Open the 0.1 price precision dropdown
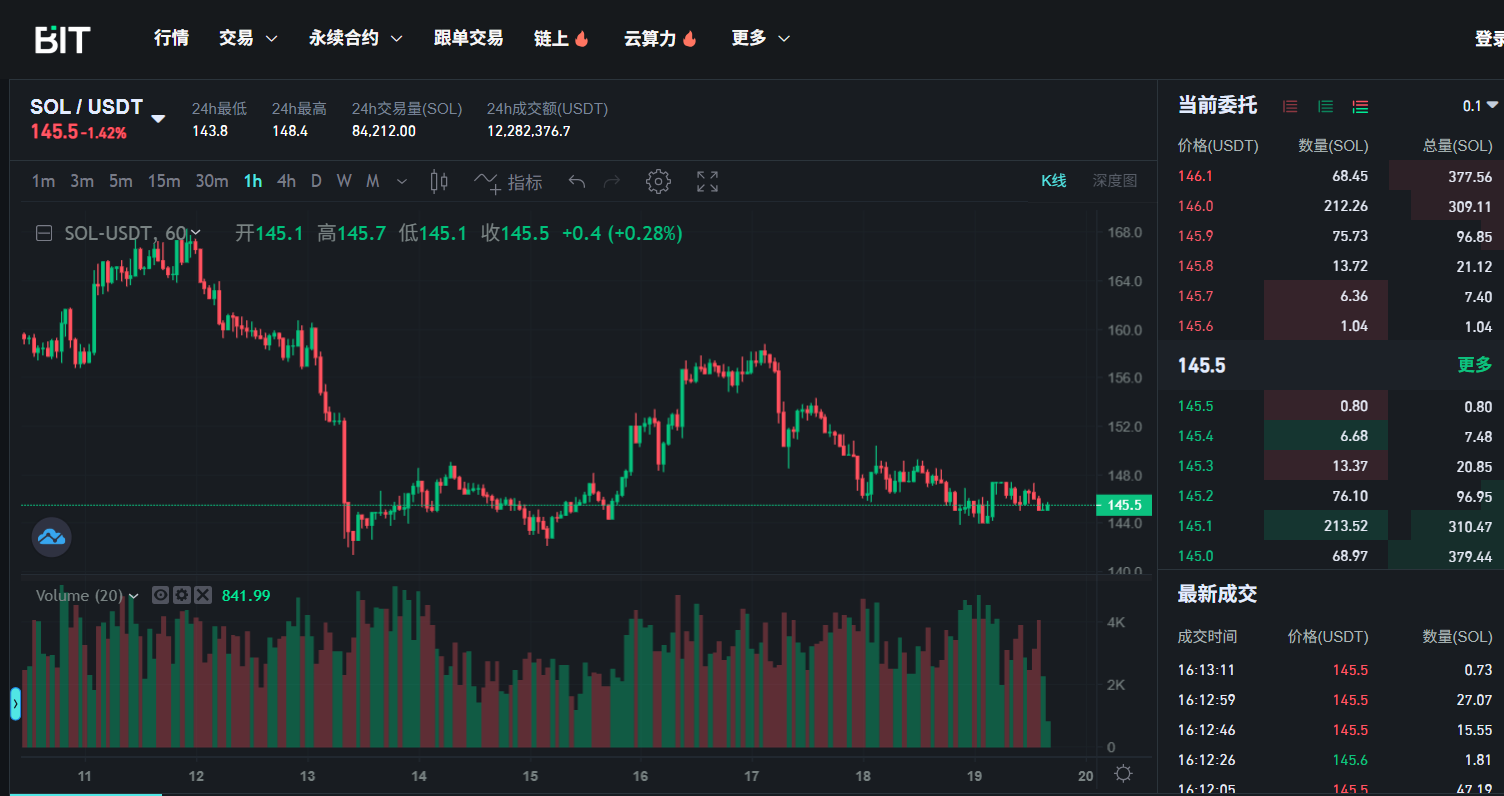Screen dimensions: 1504x796 coord(1480,105)
